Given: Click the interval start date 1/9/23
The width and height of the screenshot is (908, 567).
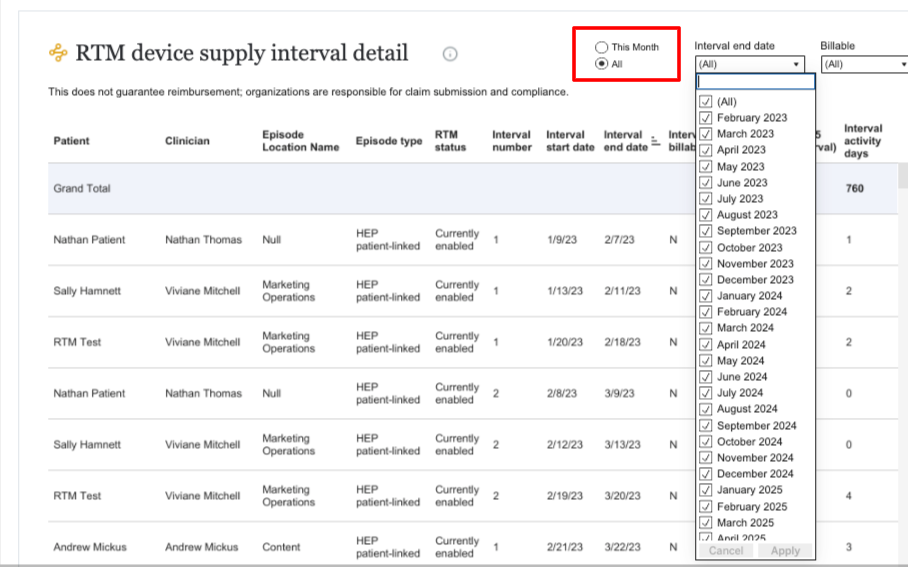Looking at the screenshot, I should pos(562,240).
